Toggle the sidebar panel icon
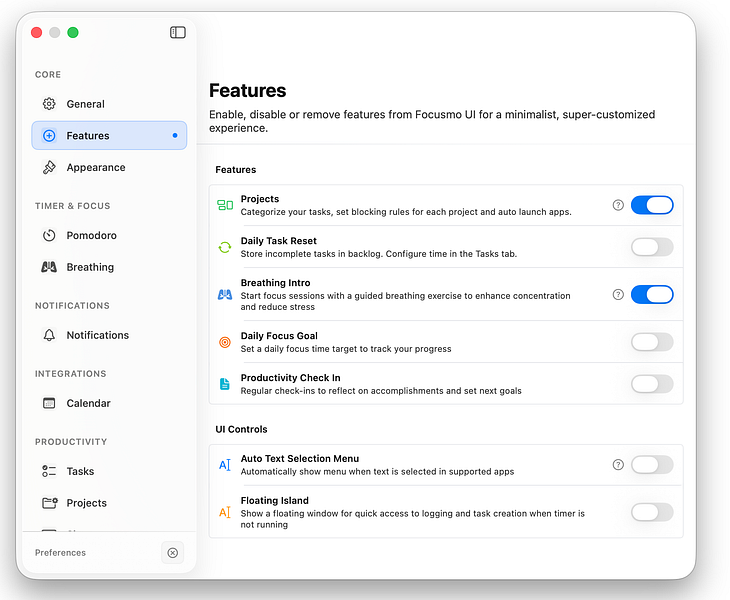Viewport: 730px width, 600px height. pos(178,33)
